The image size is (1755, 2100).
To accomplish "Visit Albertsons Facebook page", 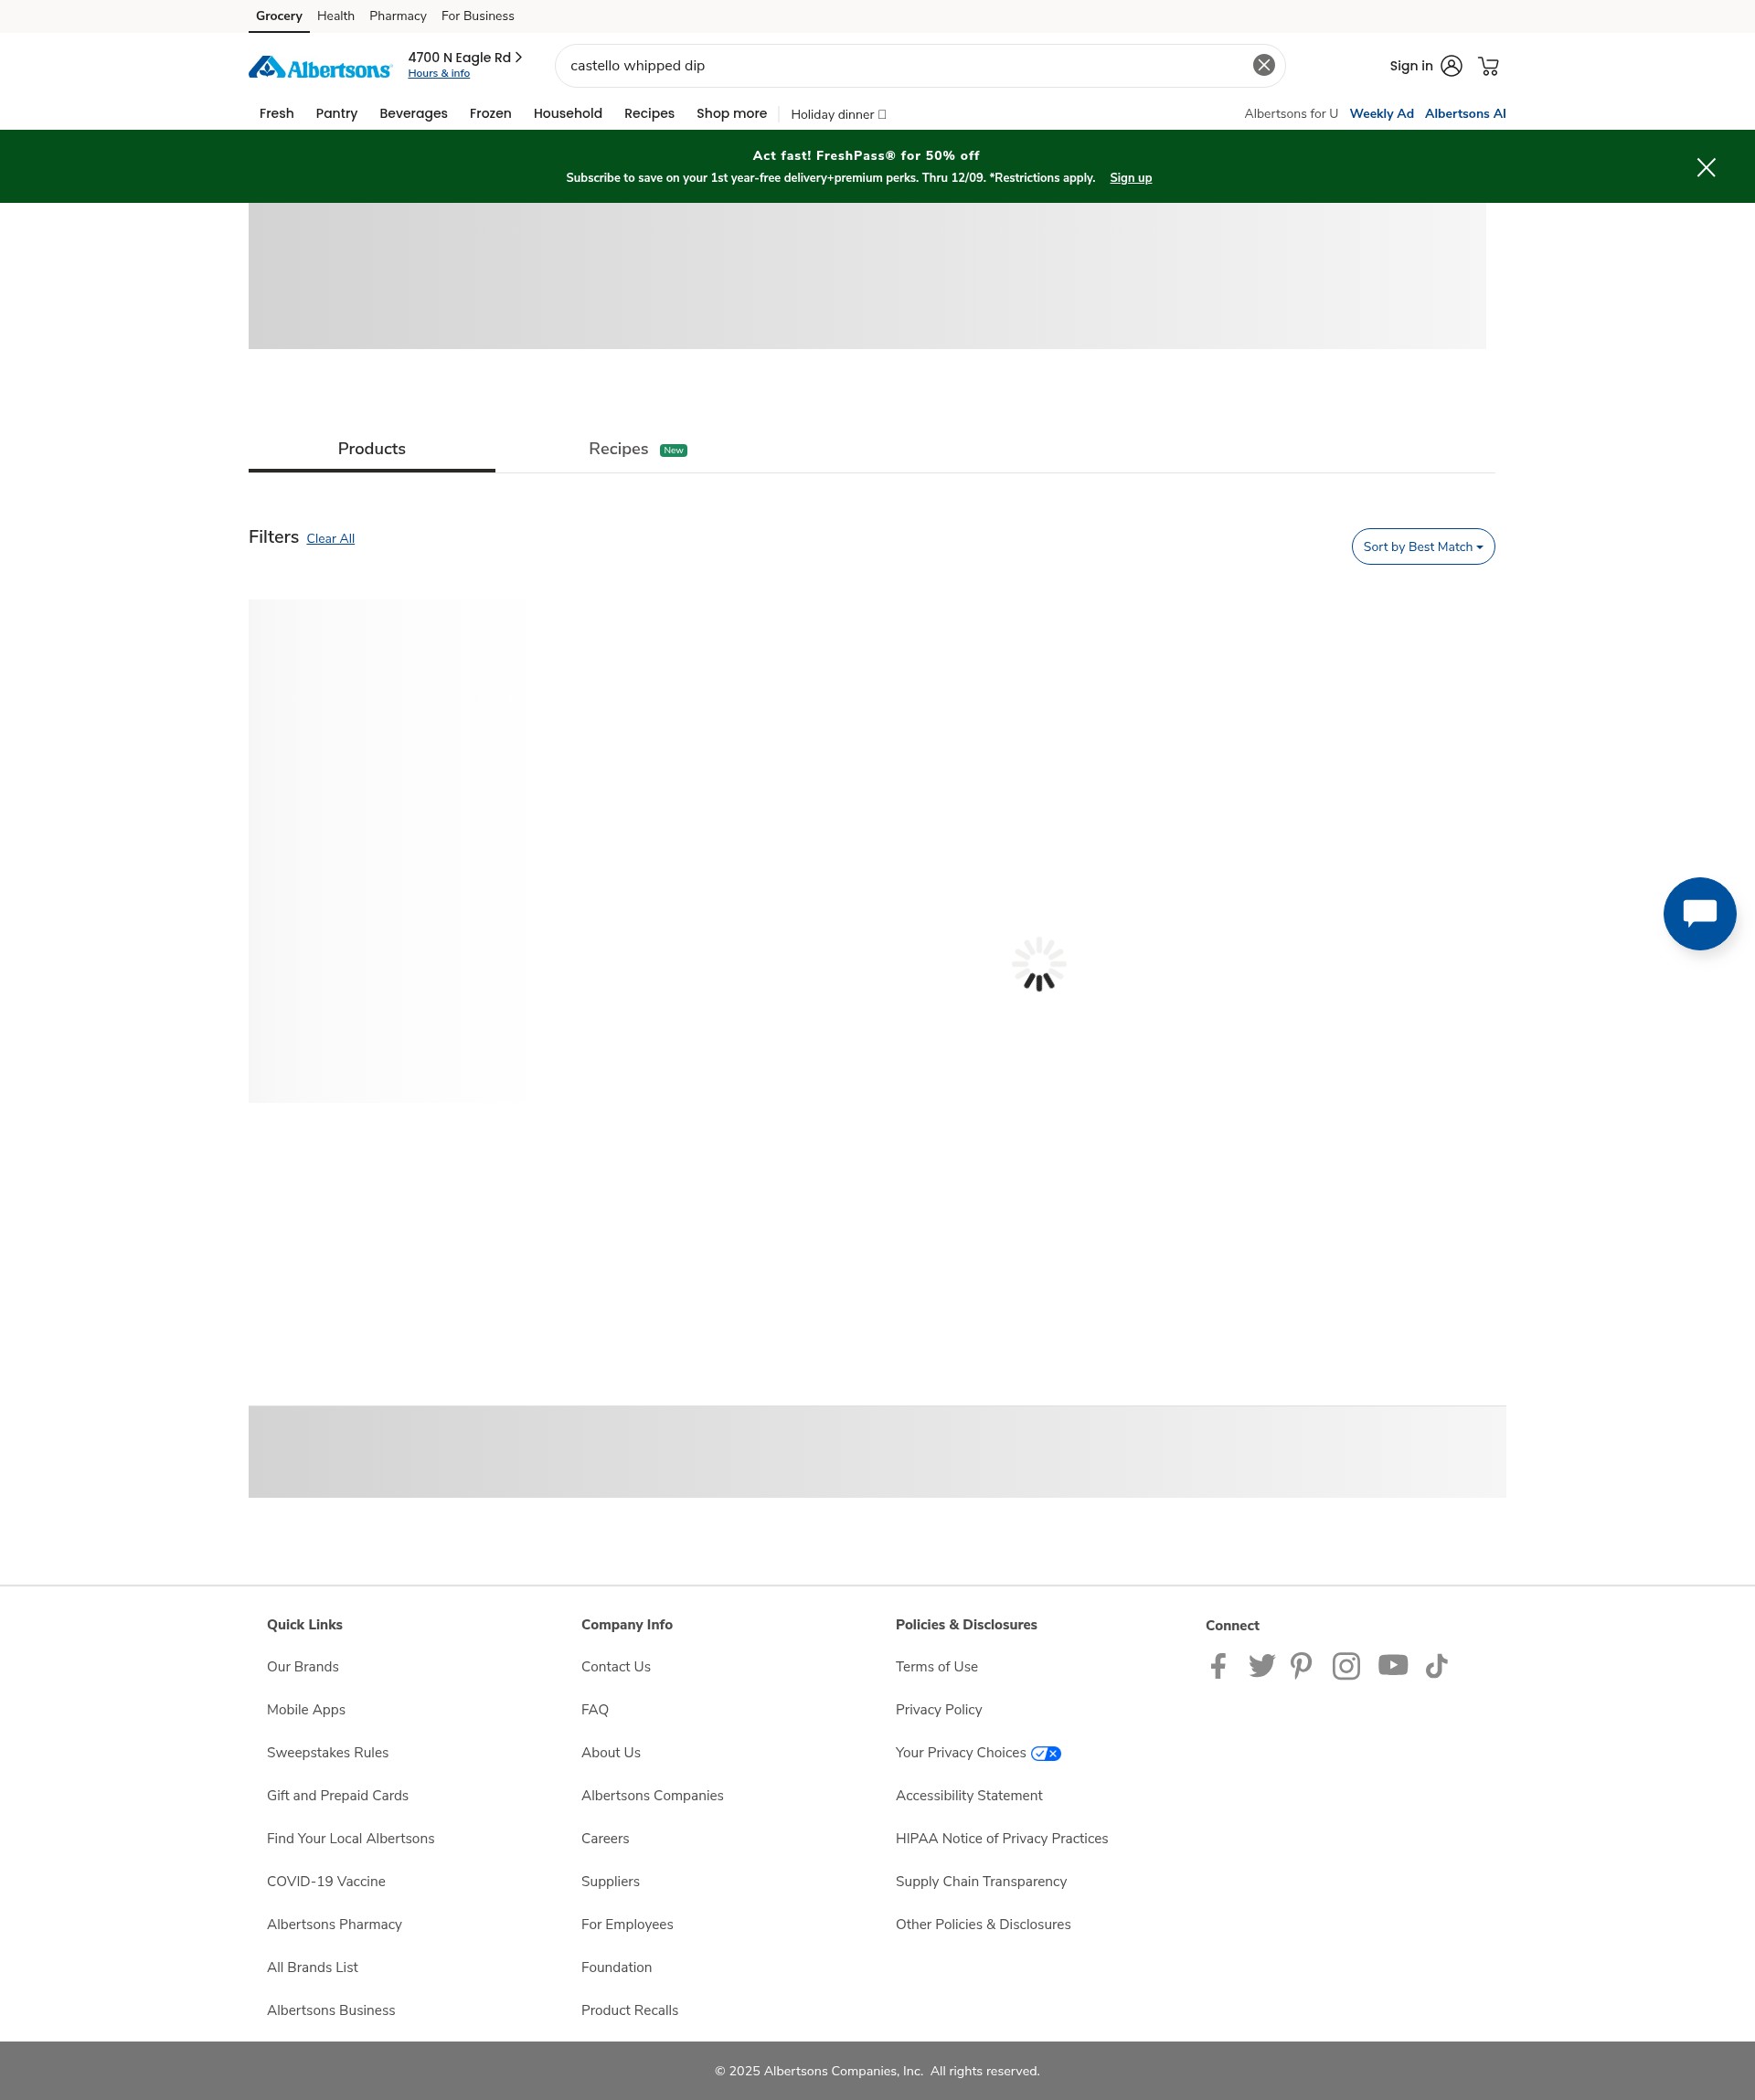I will tap(1218, 1665).
